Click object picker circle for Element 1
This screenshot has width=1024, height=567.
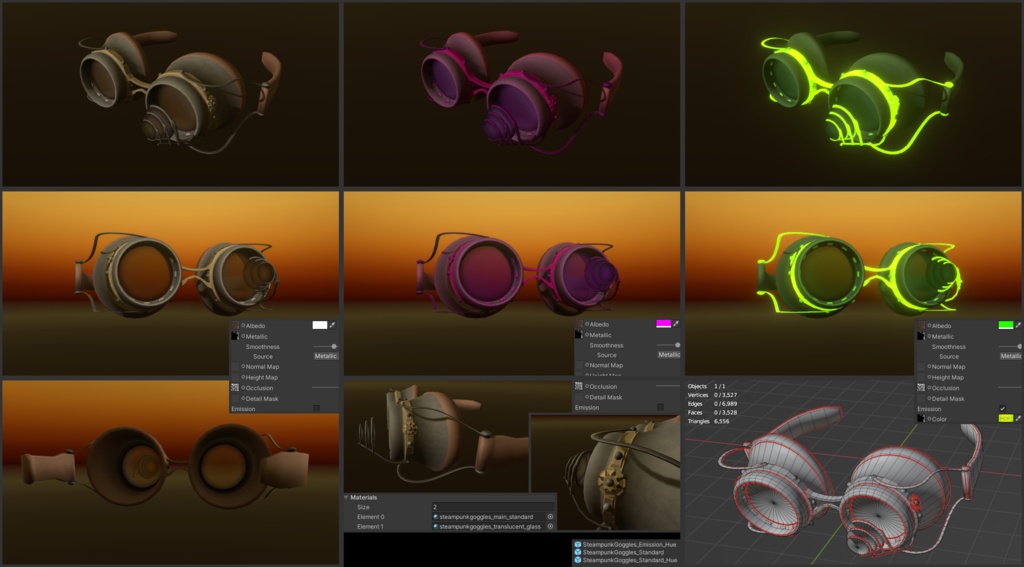[551, 526]
